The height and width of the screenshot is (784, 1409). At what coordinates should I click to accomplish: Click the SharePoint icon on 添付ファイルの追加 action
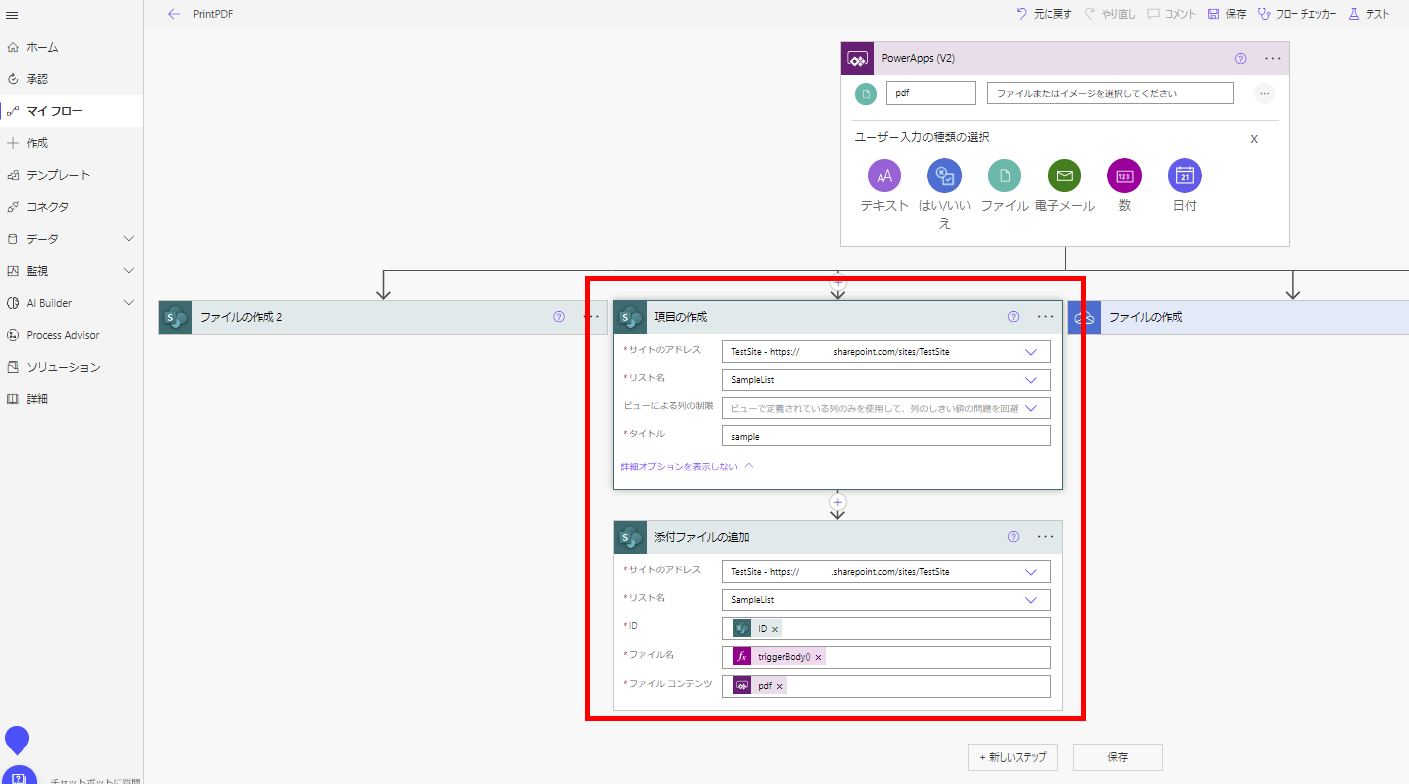[x=629, y=537]
